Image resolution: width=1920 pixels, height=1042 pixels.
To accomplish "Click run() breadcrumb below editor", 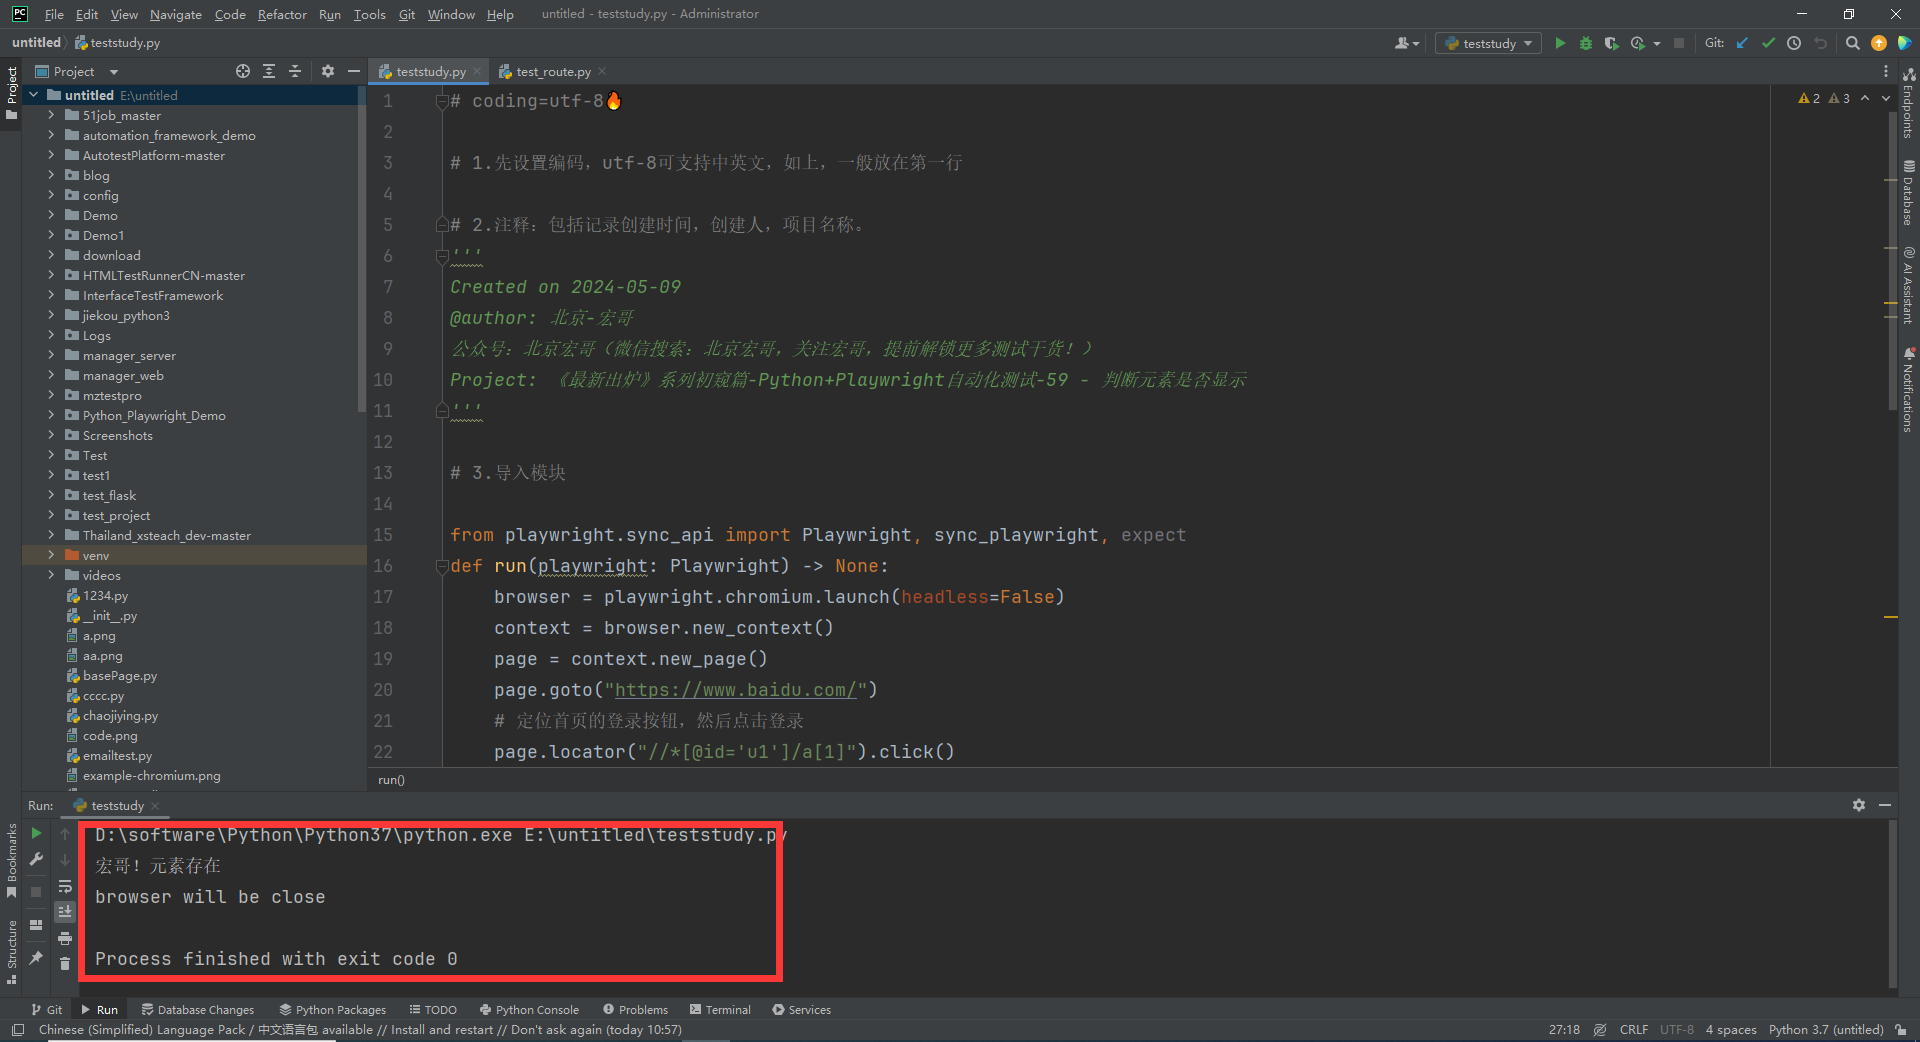I will [391, 780].
